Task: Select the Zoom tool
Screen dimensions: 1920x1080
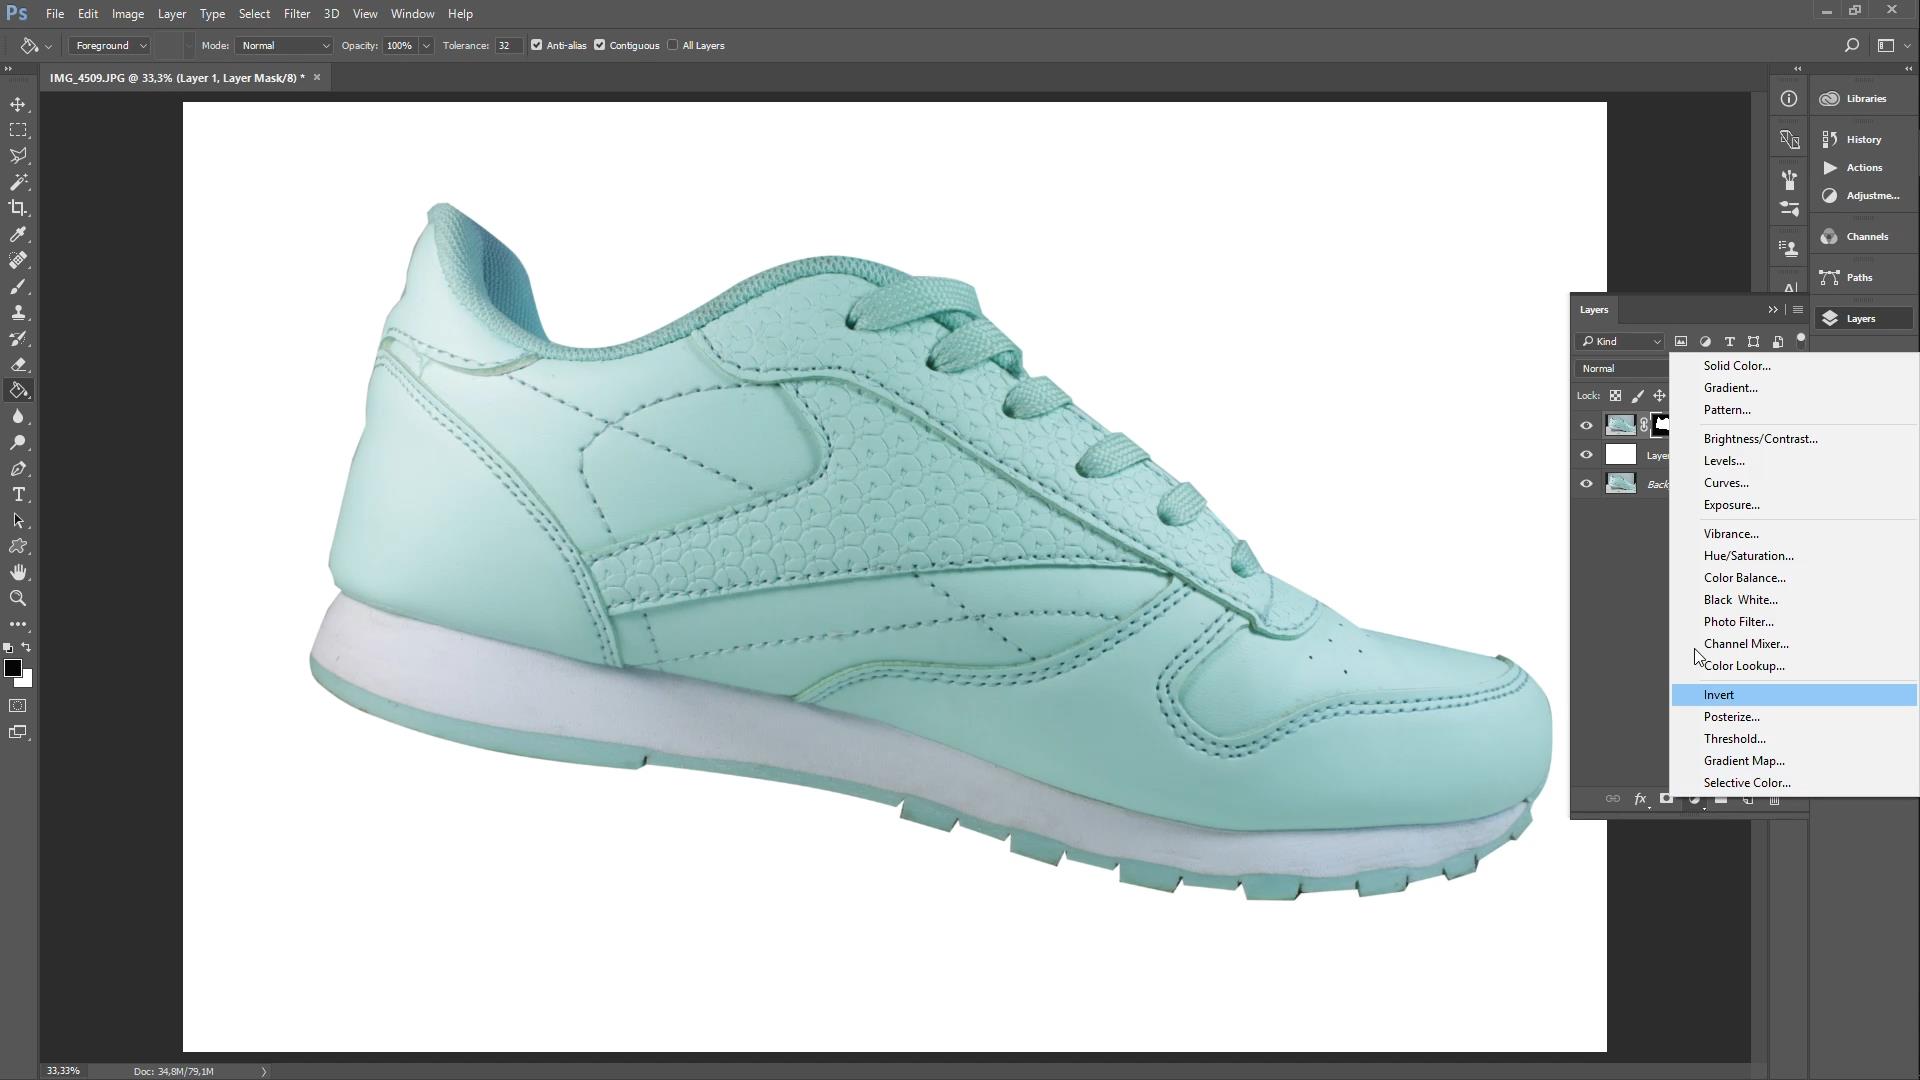Action: point(18,598)
